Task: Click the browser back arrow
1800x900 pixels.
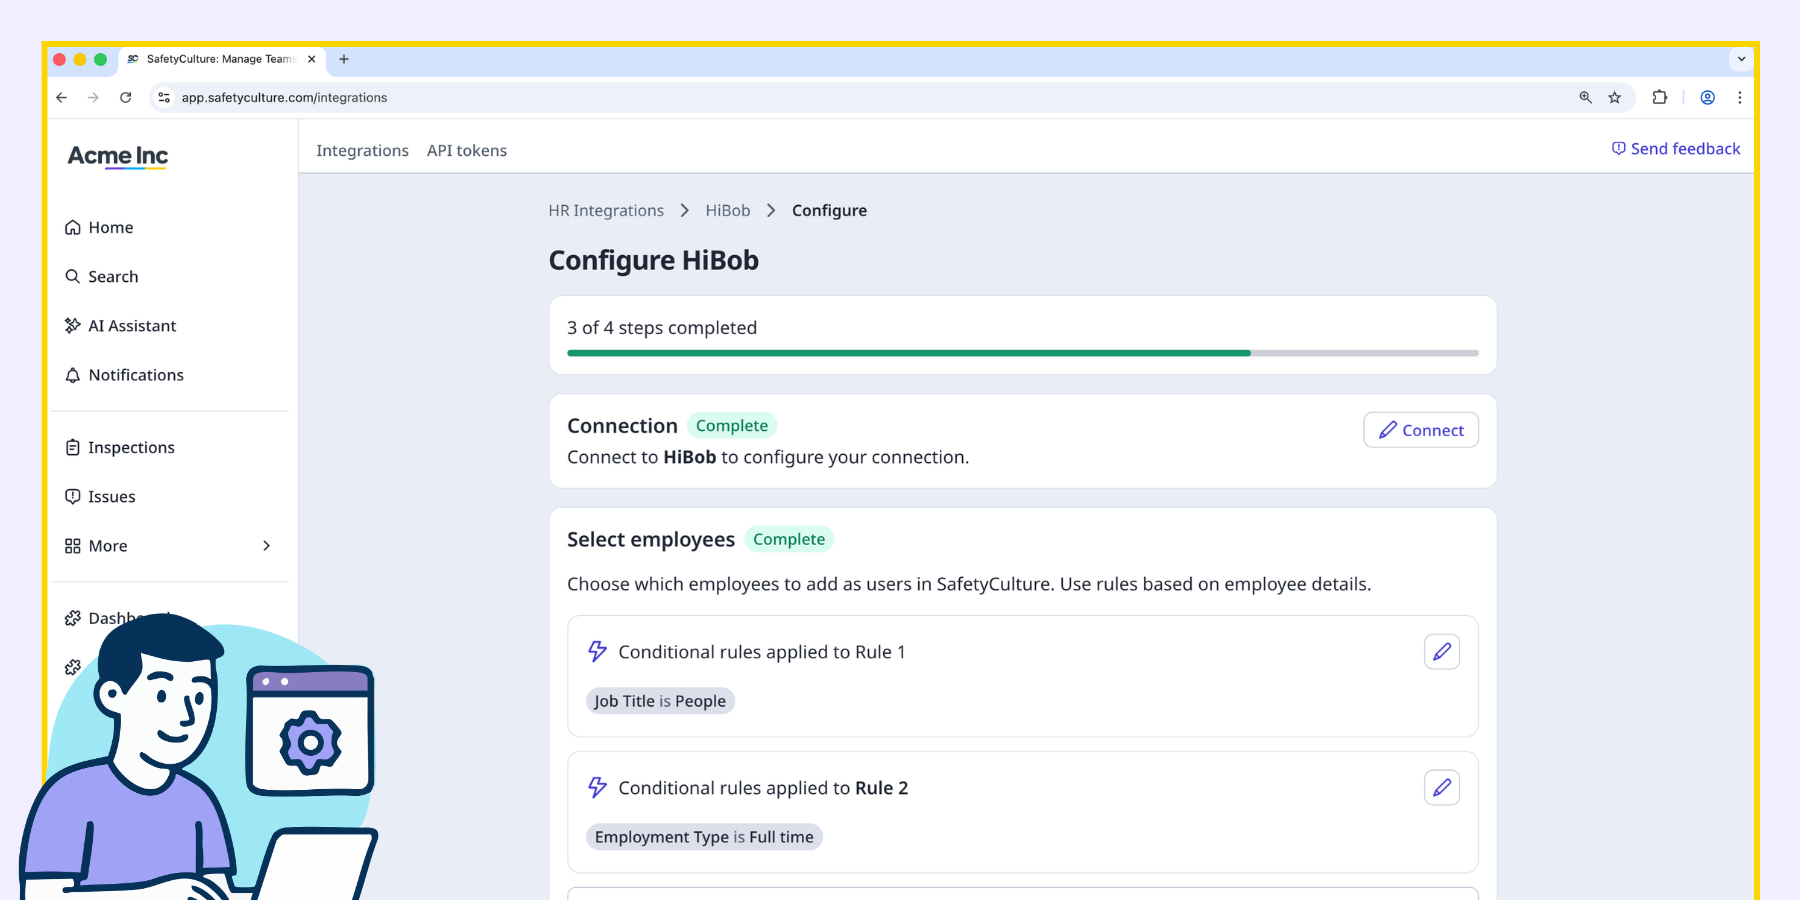Action: pos(62,98)
